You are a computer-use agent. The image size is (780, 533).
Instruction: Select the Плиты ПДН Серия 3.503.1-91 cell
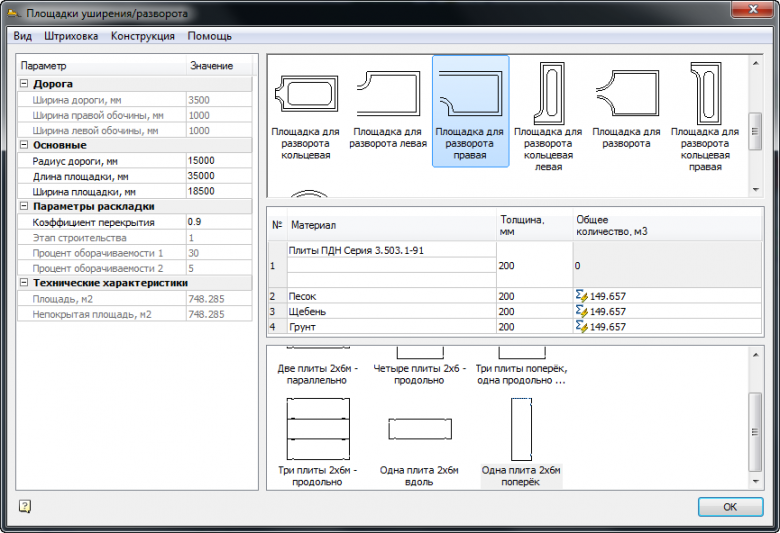pos(391,250)
